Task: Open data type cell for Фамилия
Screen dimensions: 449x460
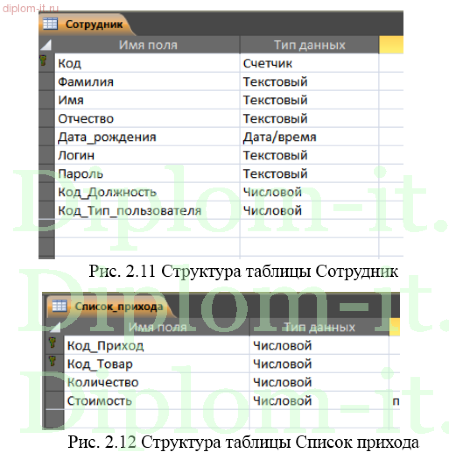Action: pyautogui.click(x=309, y=81)
